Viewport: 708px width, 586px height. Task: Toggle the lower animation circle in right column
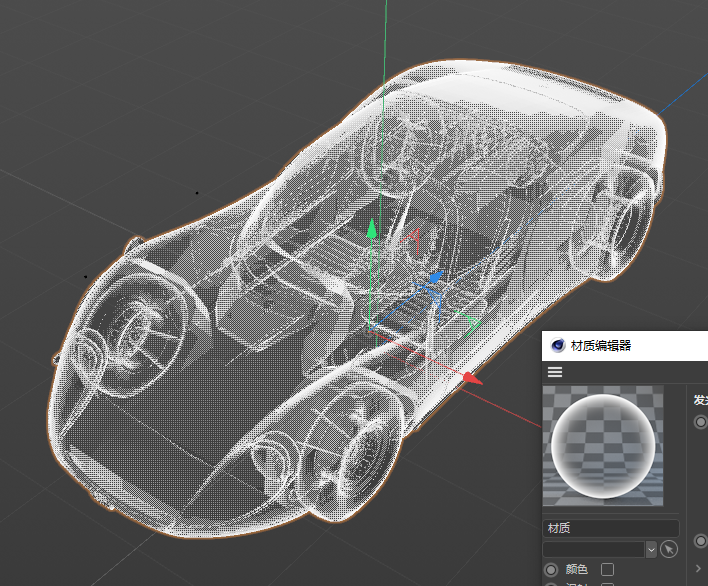(x=701, y=541)
